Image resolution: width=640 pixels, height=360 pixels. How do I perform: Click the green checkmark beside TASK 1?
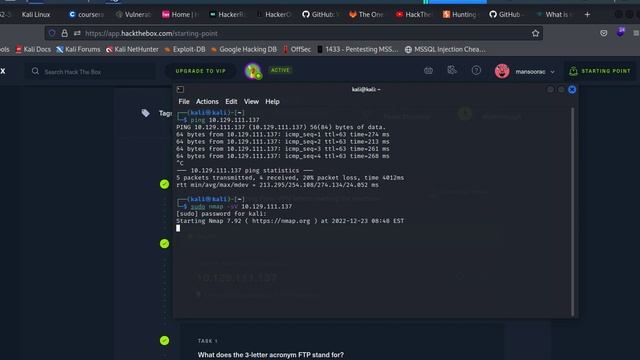[164, 340]
